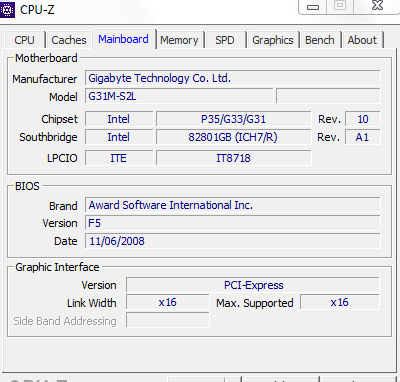Minimize the CPU-Z window

[x=313, y=7]
